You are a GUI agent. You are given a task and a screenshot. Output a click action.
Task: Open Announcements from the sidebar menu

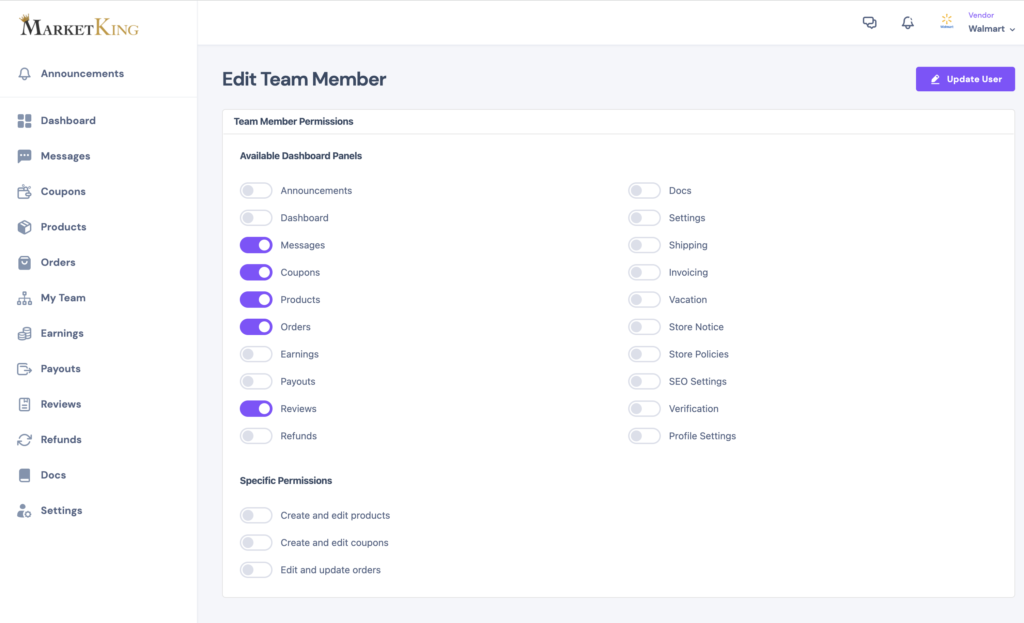(82, 74)
